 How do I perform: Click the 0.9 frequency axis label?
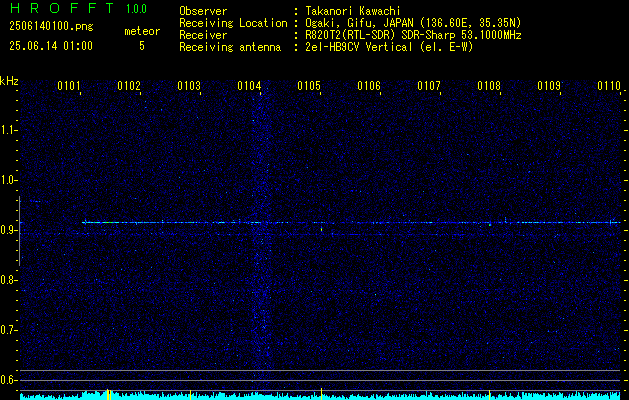(x=7, y=230)
